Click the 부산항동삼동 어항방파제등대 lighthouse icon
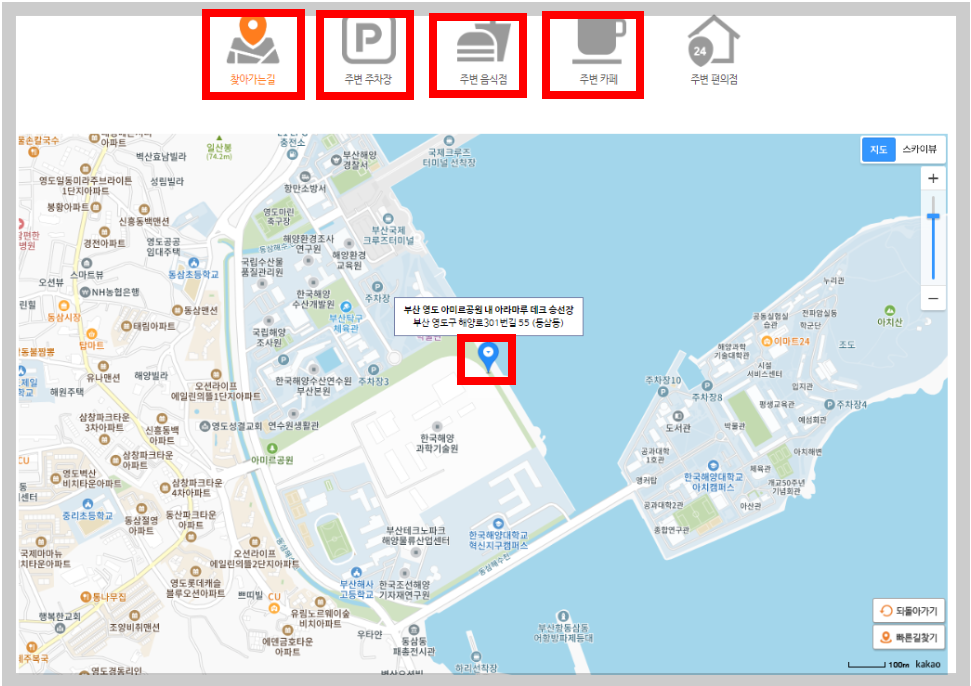971x686 pixels. point(563,616)
